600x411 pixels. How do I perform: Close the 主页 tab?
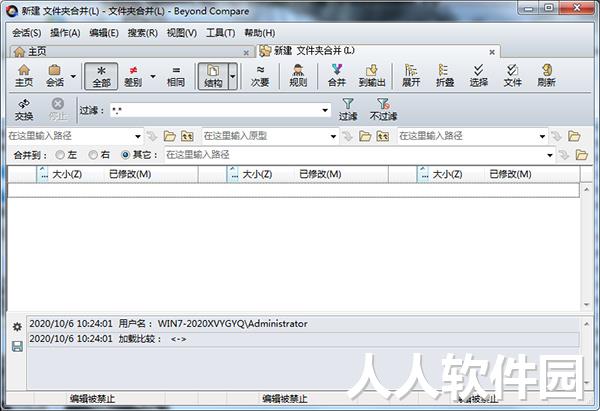[x=246, y=52]
